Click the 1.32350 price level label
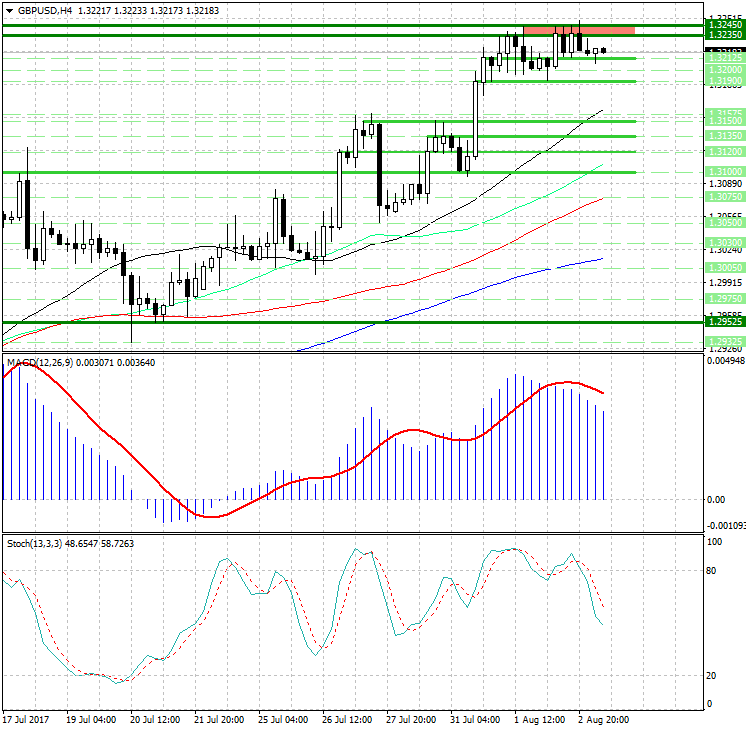 click(723, 35)
